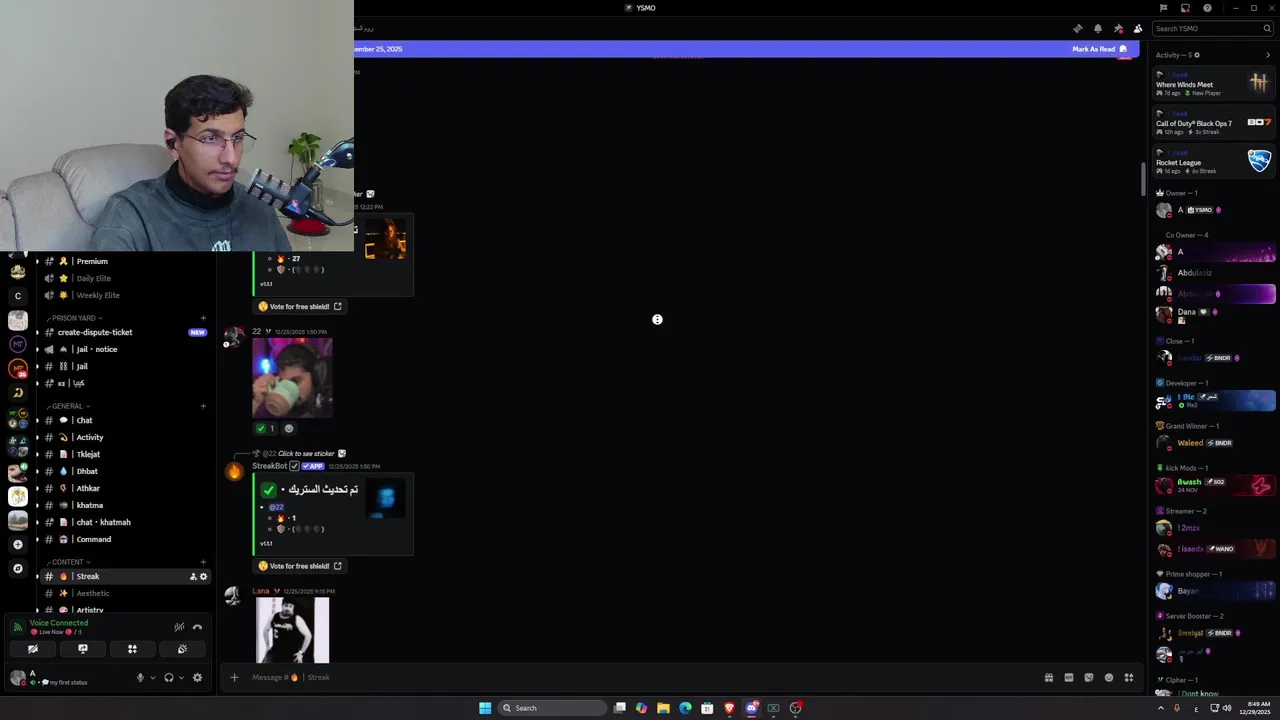Open the gift icon in message bar
Image resolution: width=1280 pixels, height=720 pixels.
(1048, 677)
